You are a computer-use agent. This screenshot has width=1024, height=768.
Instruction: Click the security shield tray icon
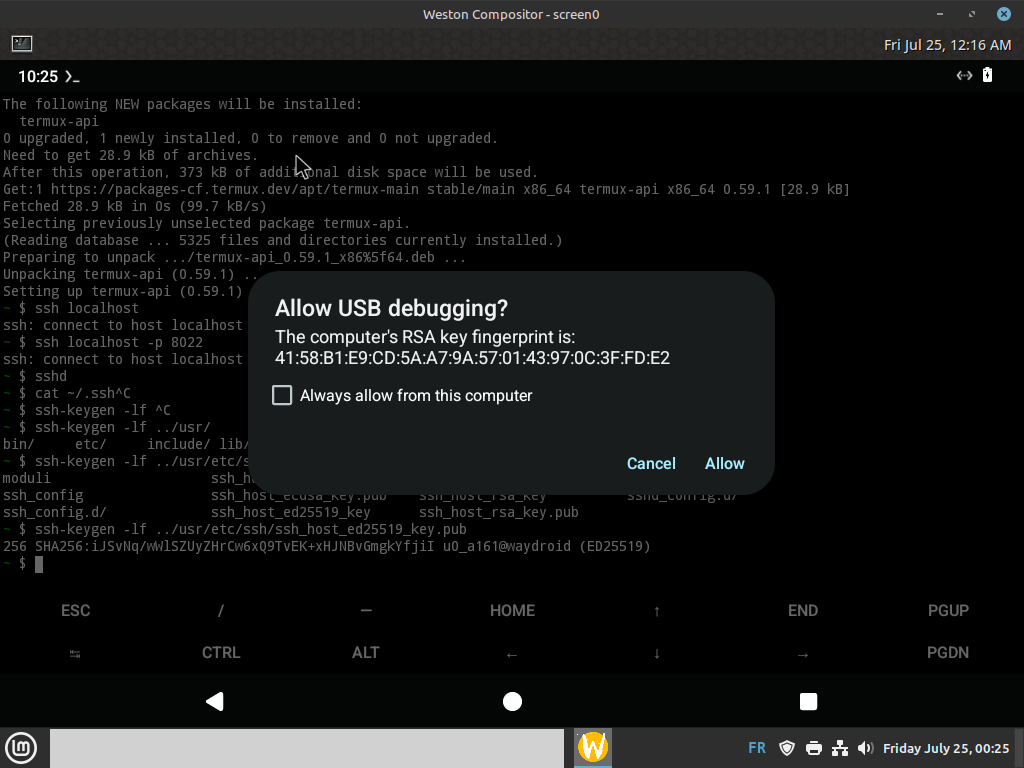787,748
